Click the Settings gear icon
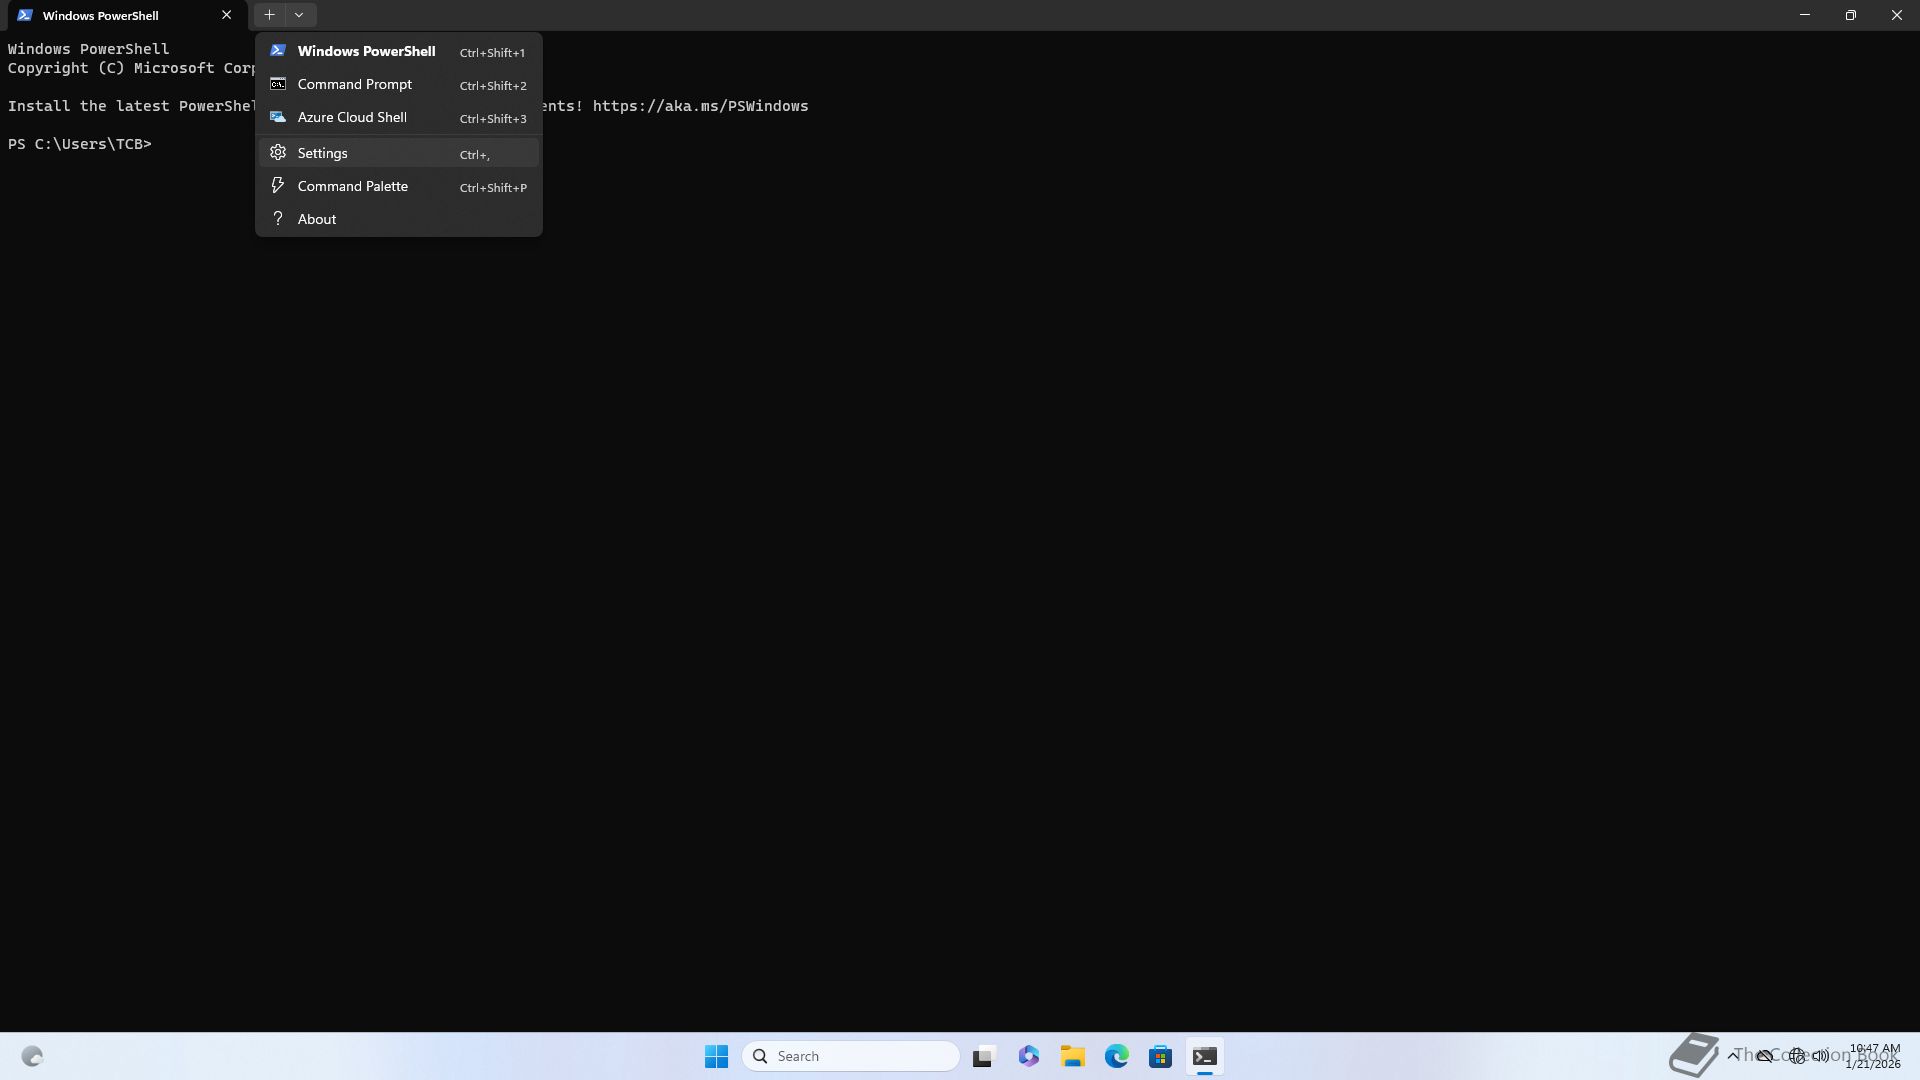Viewport: 1920px width, 1080px height. [x=278, y=152]
